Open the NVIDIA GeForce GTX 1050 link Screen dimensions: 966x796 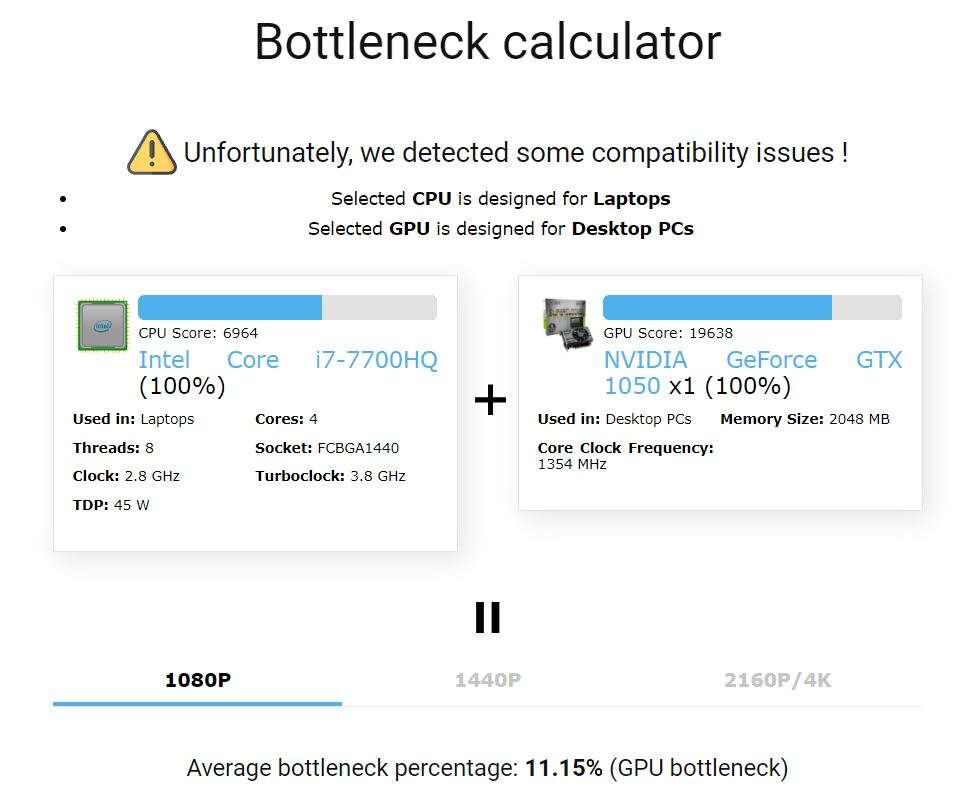coord(752,372)
